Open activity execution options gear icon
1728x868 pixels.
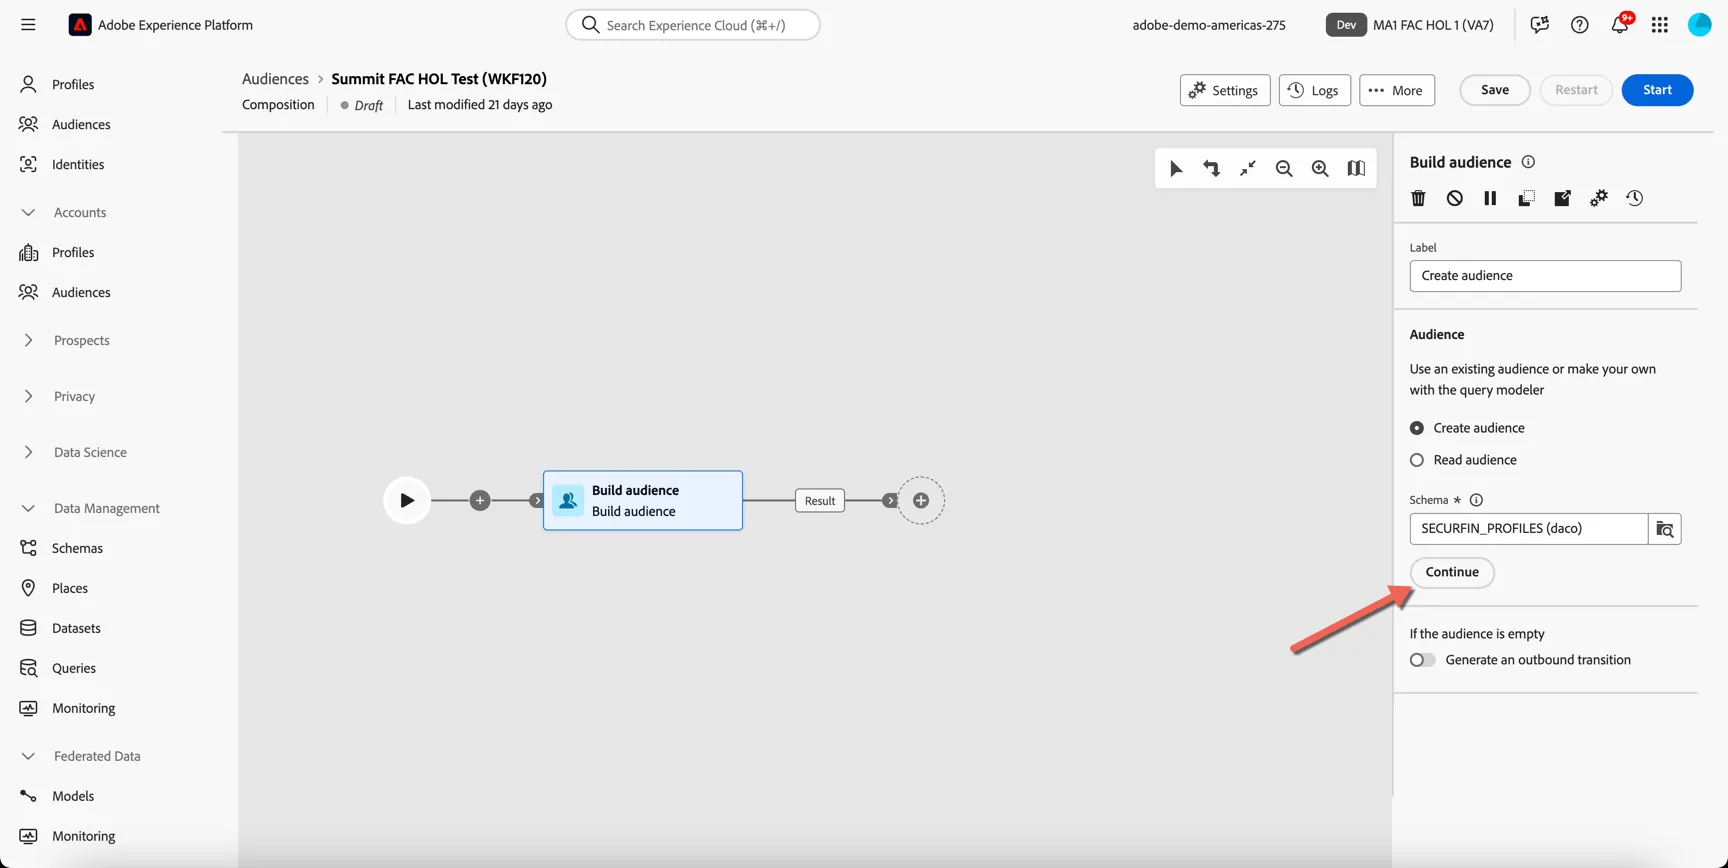point(1599,198)
